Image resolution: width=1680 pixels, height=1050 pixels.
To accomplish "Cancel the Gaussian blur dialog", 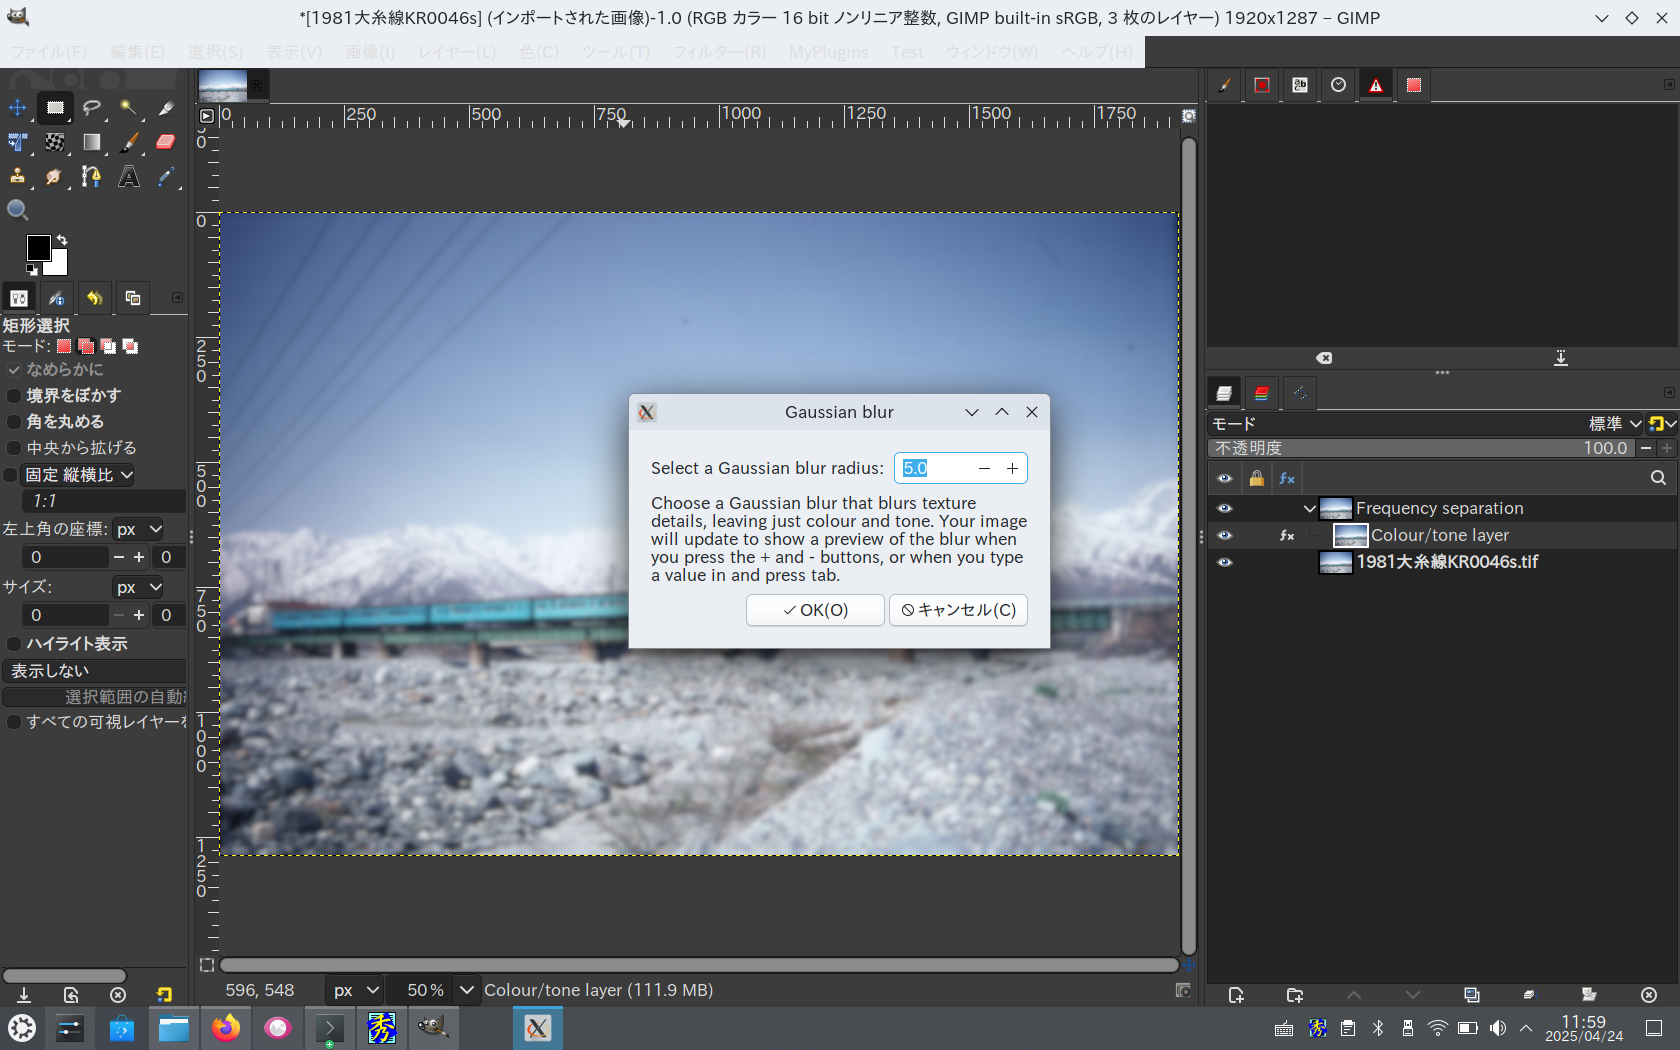I will click(957, 610).
